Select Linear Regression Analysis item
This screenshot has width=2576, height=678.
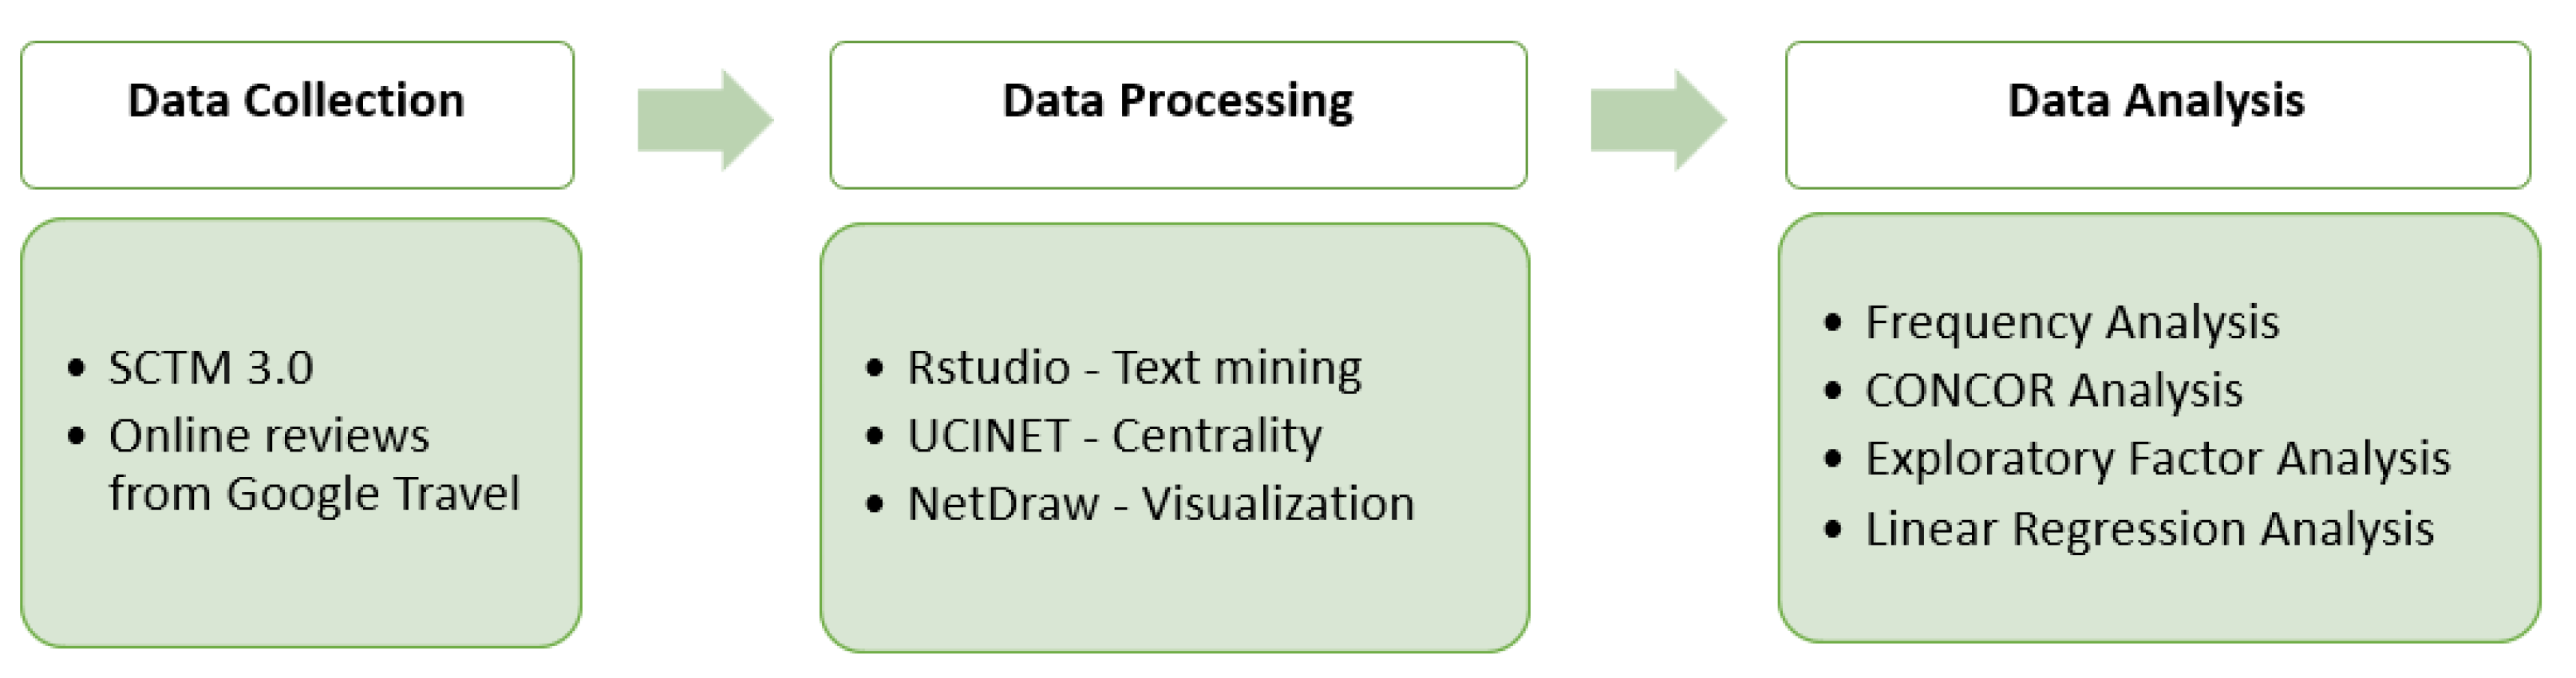(x=2149, y=529)
